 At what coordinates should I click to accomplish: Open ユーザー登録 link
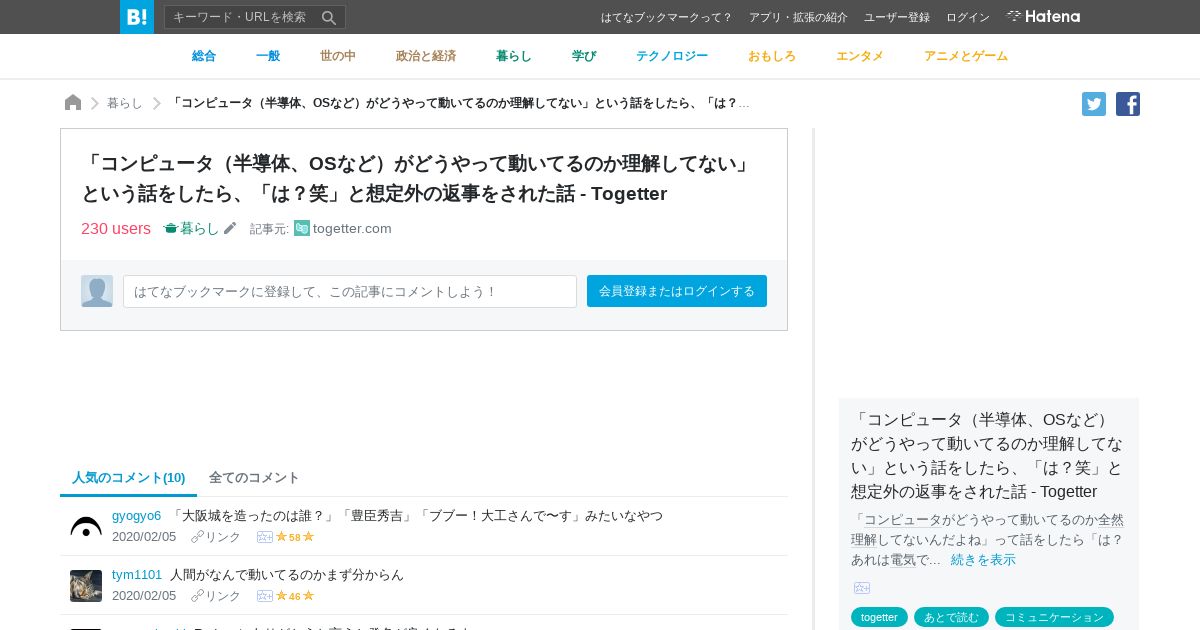[x=897, y=17]
